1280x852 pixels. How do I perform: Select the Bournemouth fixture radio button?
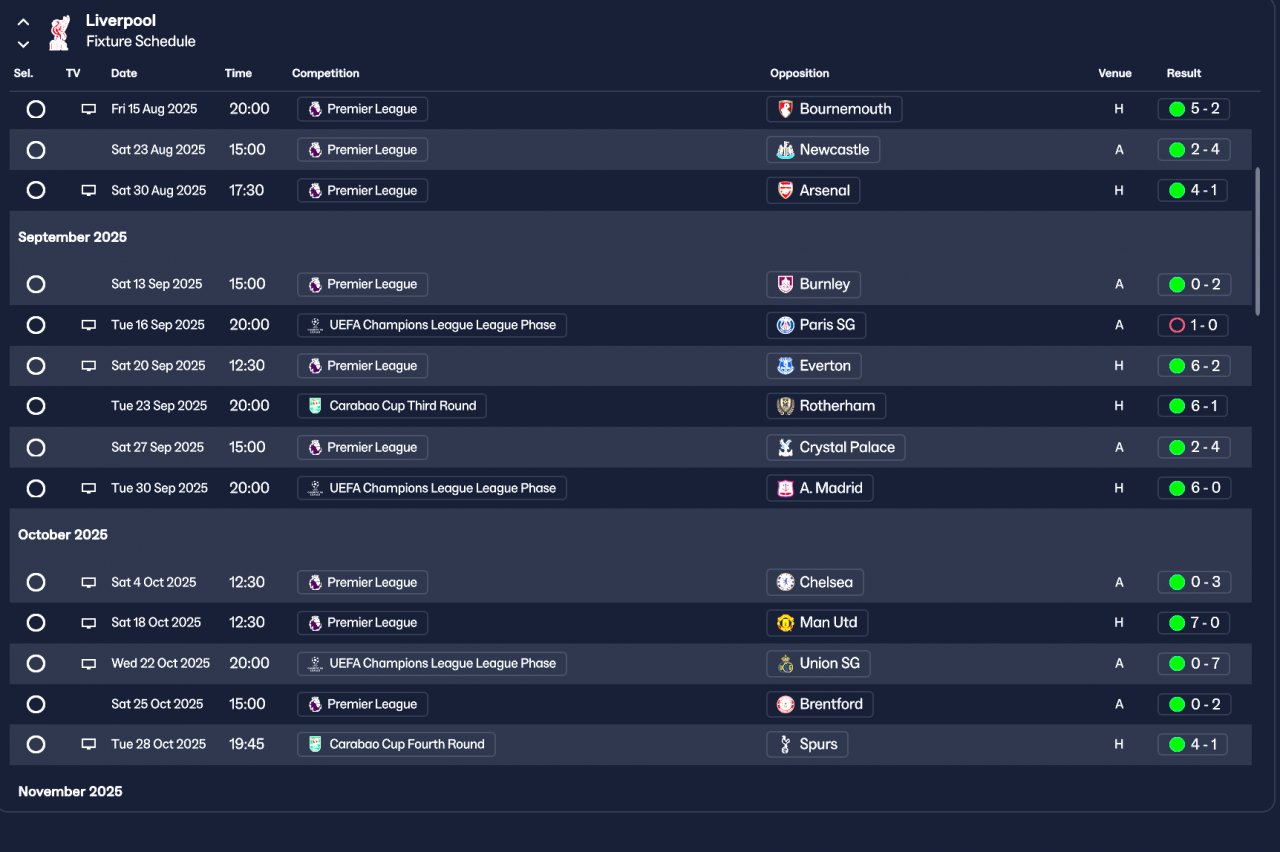(x=36, y=109)
